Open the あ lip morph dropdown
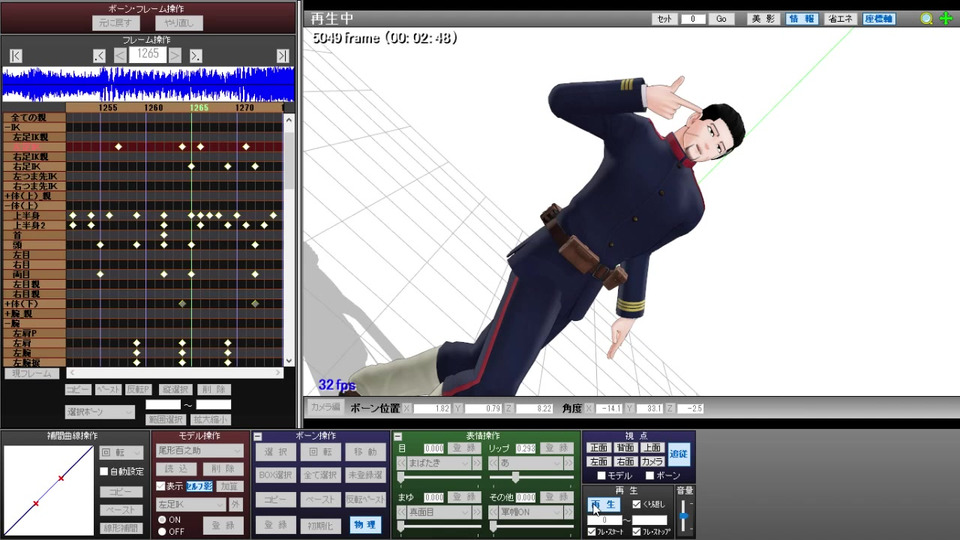 (x=531, y=463)
